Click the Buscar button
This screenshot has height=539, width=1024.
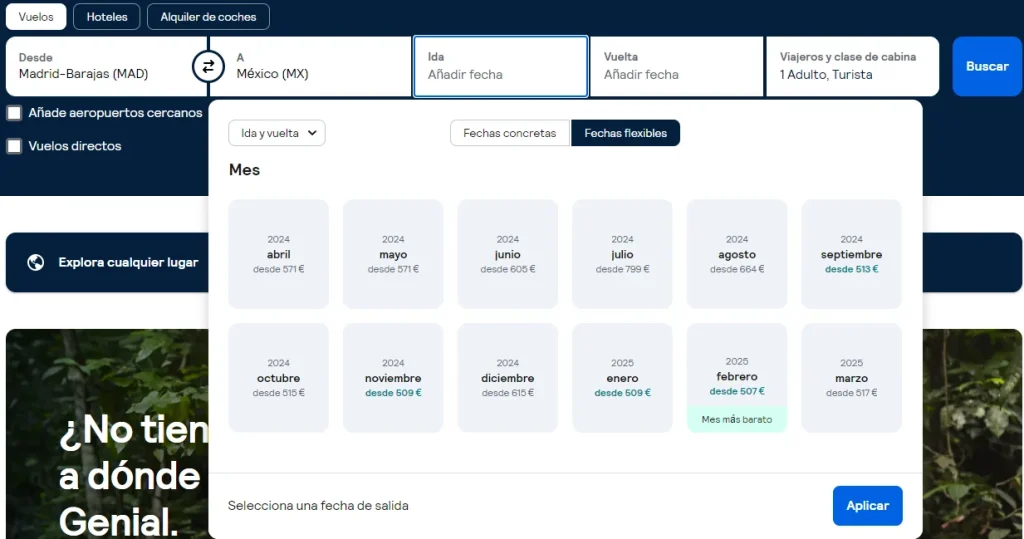click(x=987, y=66)
